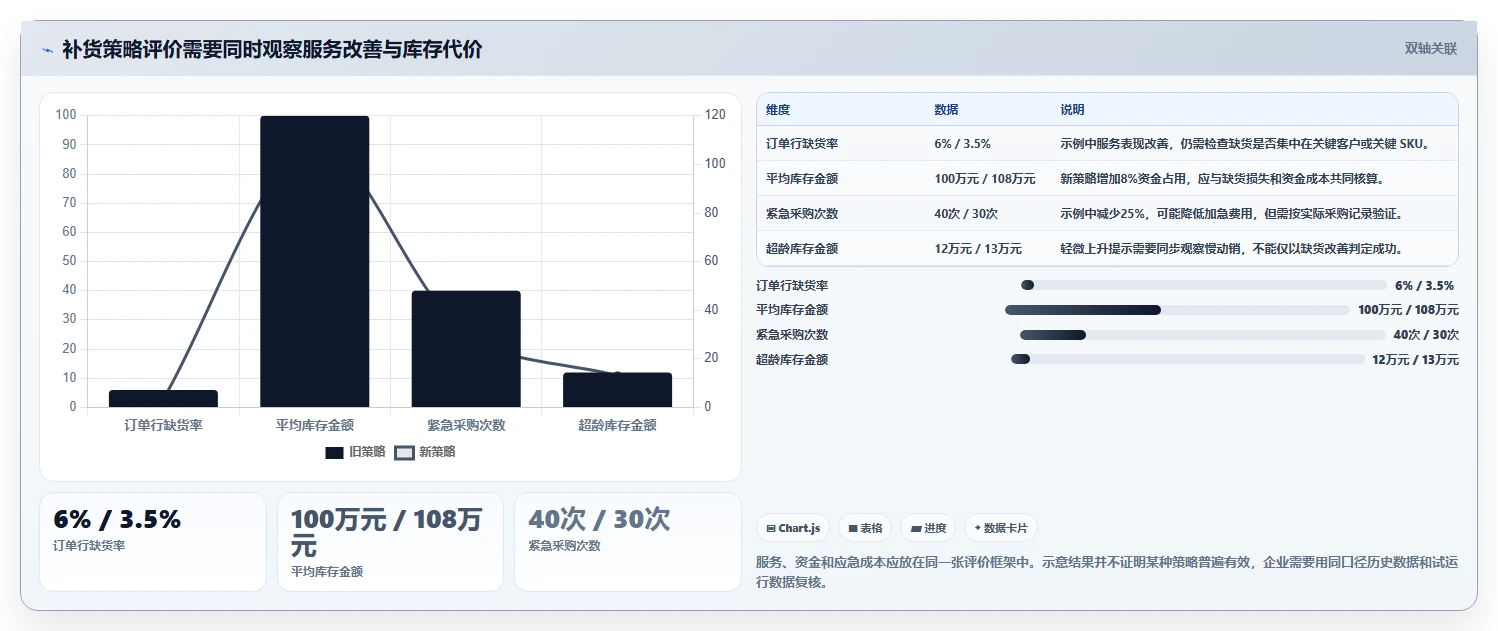The height and width of the screenshot is (631, 1498).
Task: Click the footer note starting 服务、资金和应急成本
Action: tap(1107, 572)
